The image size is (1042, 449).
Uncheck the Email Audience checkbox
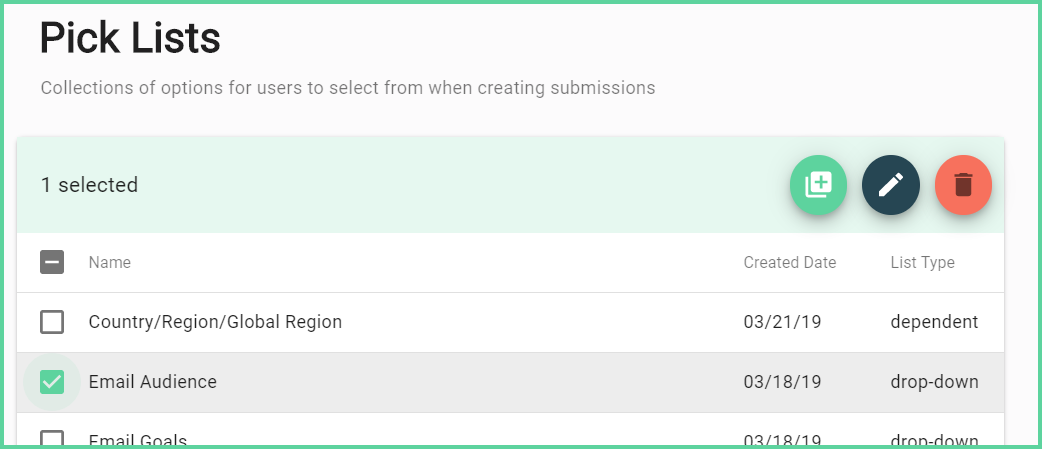pyautogui.click(x=52, y=382)
